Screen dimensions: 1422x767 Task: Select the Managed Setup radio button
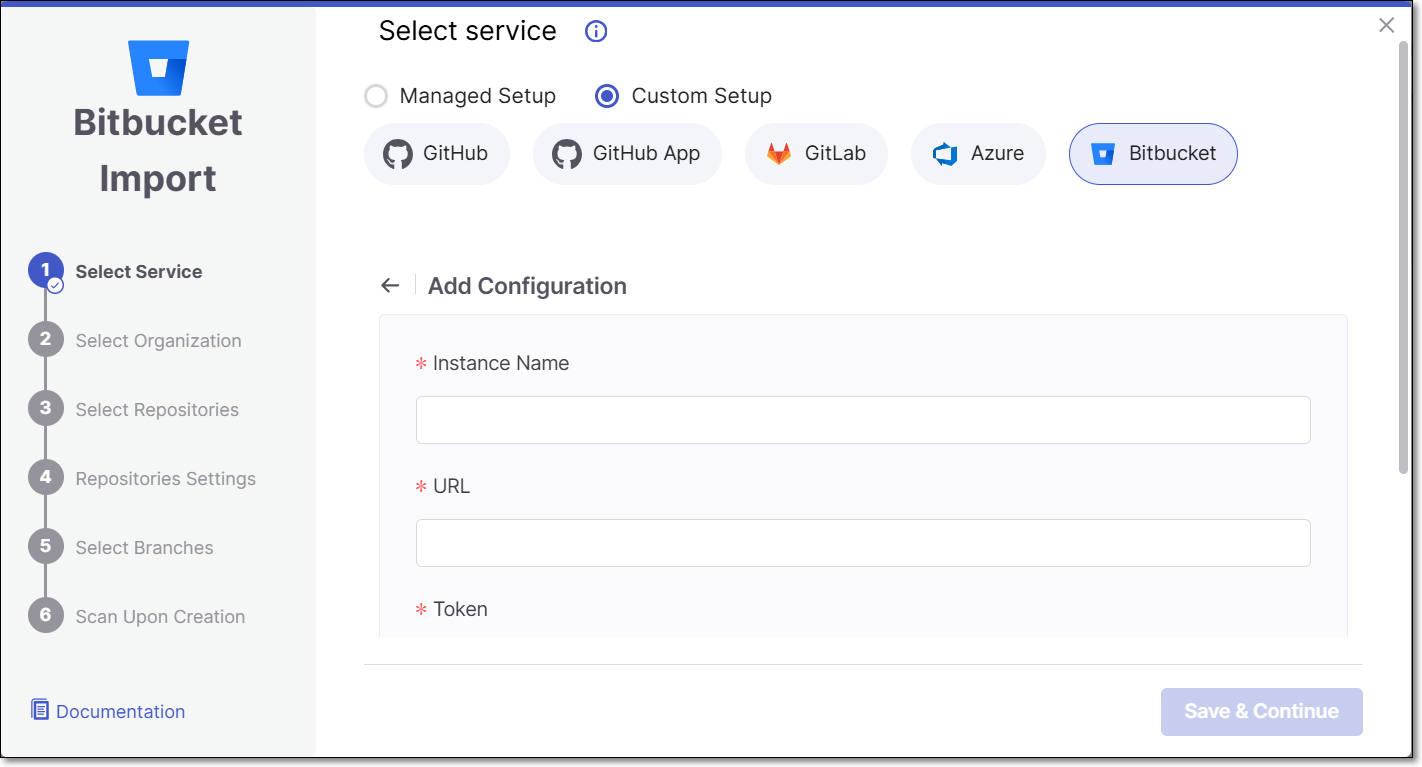click(376, 96)
